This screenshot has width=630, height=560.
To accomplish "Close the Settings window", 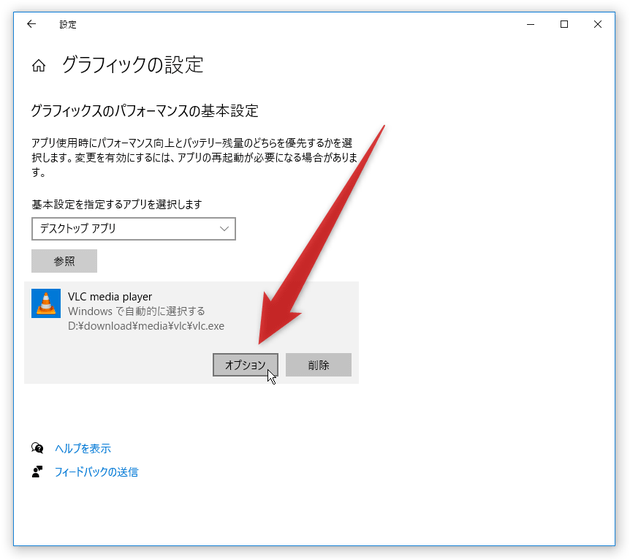I will [x=598, y=24].
